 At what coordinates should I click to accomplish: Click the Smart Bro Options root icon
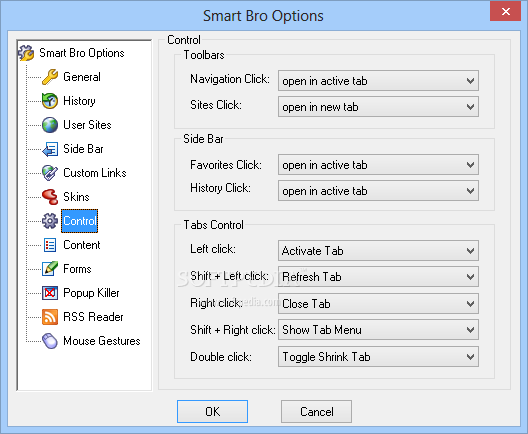(26, 53)
